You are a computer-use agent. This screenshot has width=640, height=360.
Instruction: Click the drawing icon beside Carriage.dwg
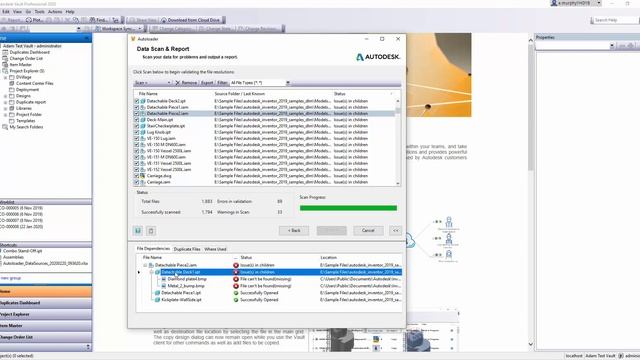(143, 176)
